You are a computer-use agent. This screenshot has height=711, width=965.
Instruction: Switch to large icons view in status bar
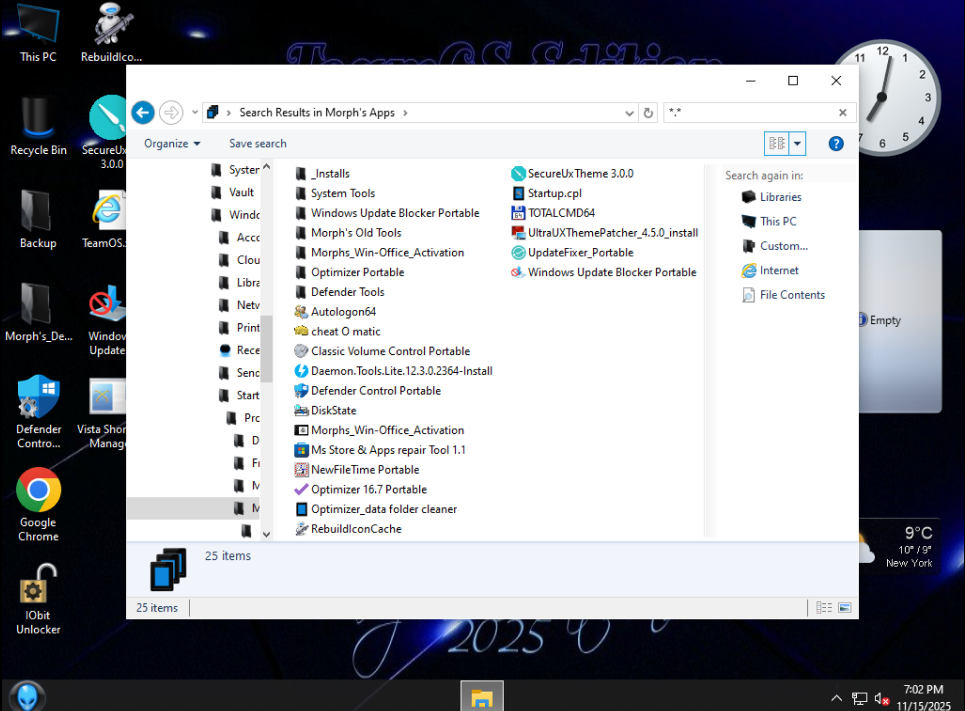click(x=845, y=607)
